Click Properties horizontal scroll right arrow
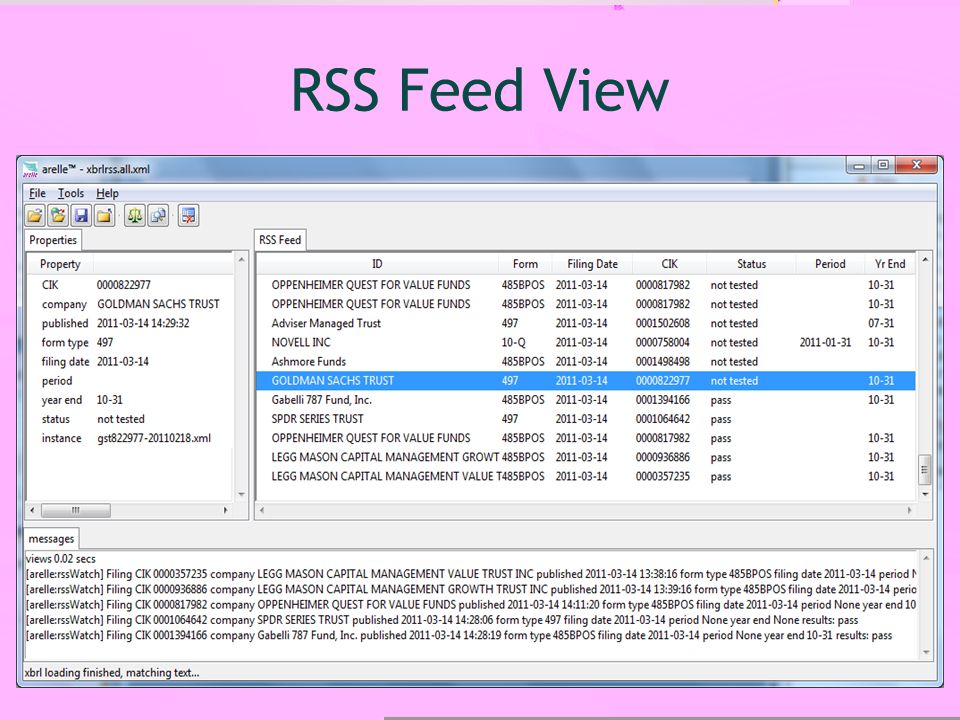Image resolution: width=960 pixels, height=720 pixels. click(225, 510)
